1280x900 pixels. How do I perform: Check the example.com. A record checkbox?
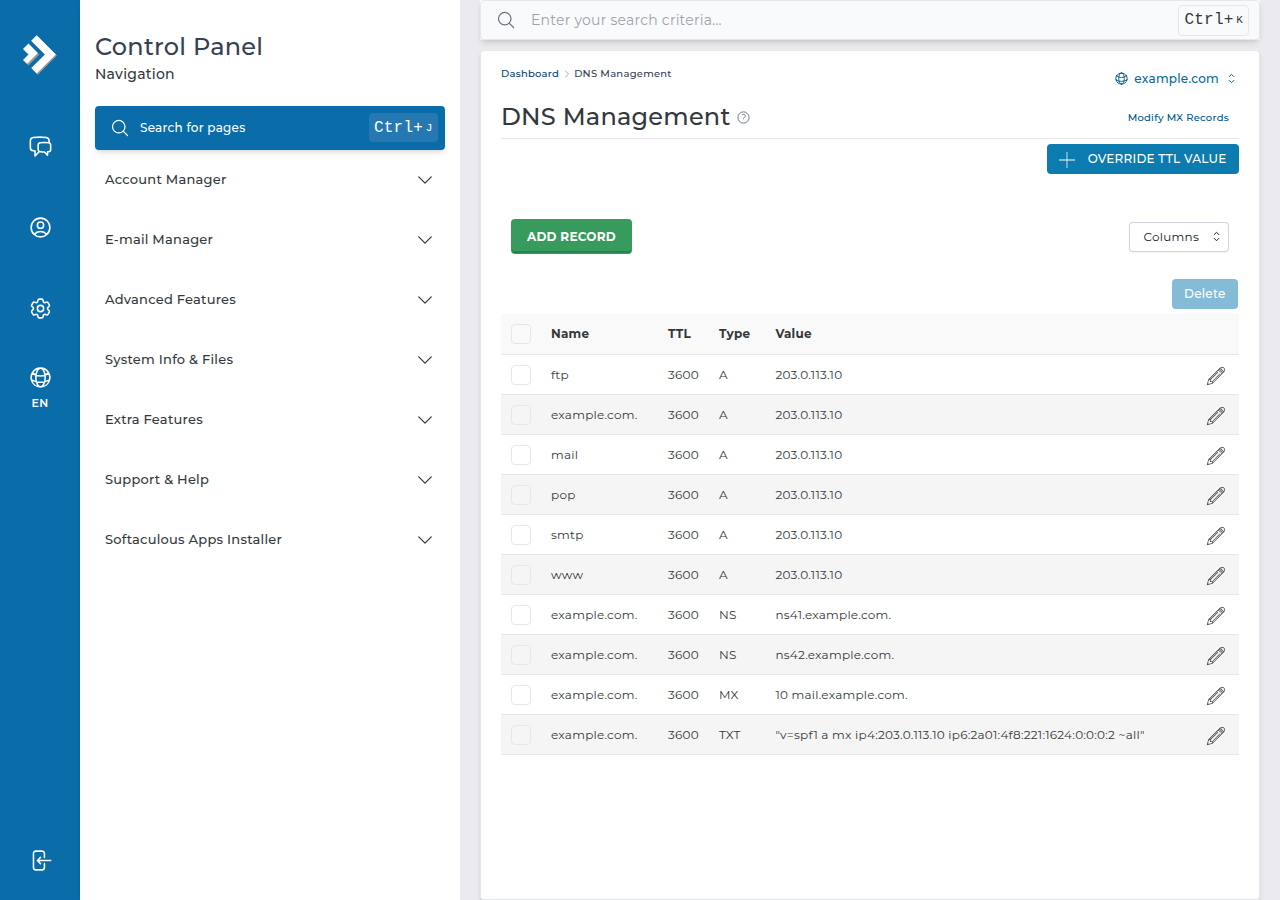521,415
